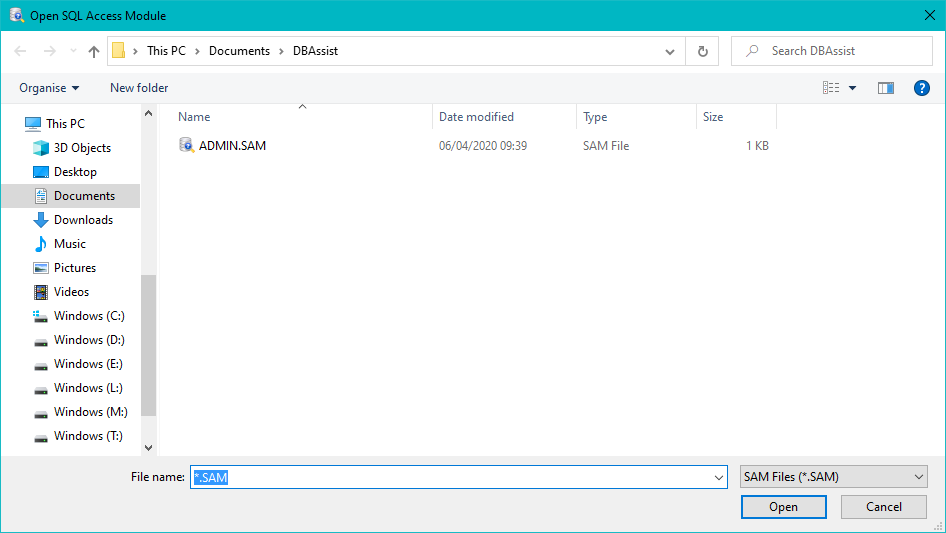Click the Open button
The image size is (946, 533).
point(783,507)
